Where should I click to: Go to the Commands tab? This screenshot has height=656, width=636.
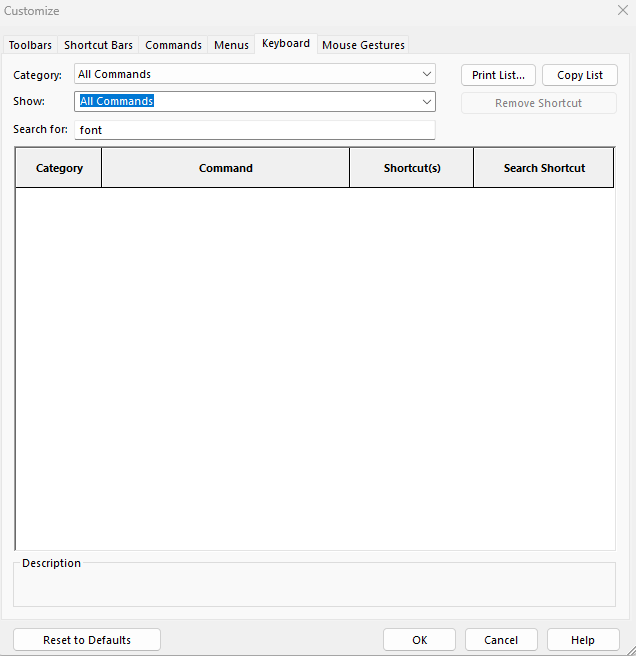173,45
